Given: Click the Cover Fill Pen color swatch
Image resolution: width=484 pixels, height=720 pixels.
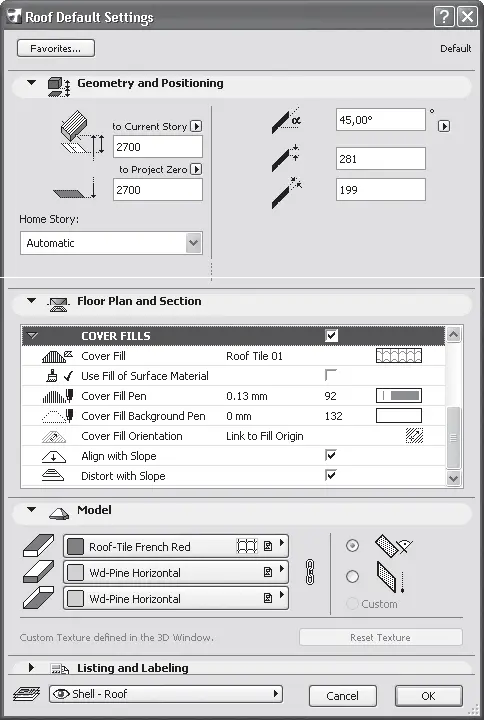Looking at the screenshot, I should pos(399,395).
